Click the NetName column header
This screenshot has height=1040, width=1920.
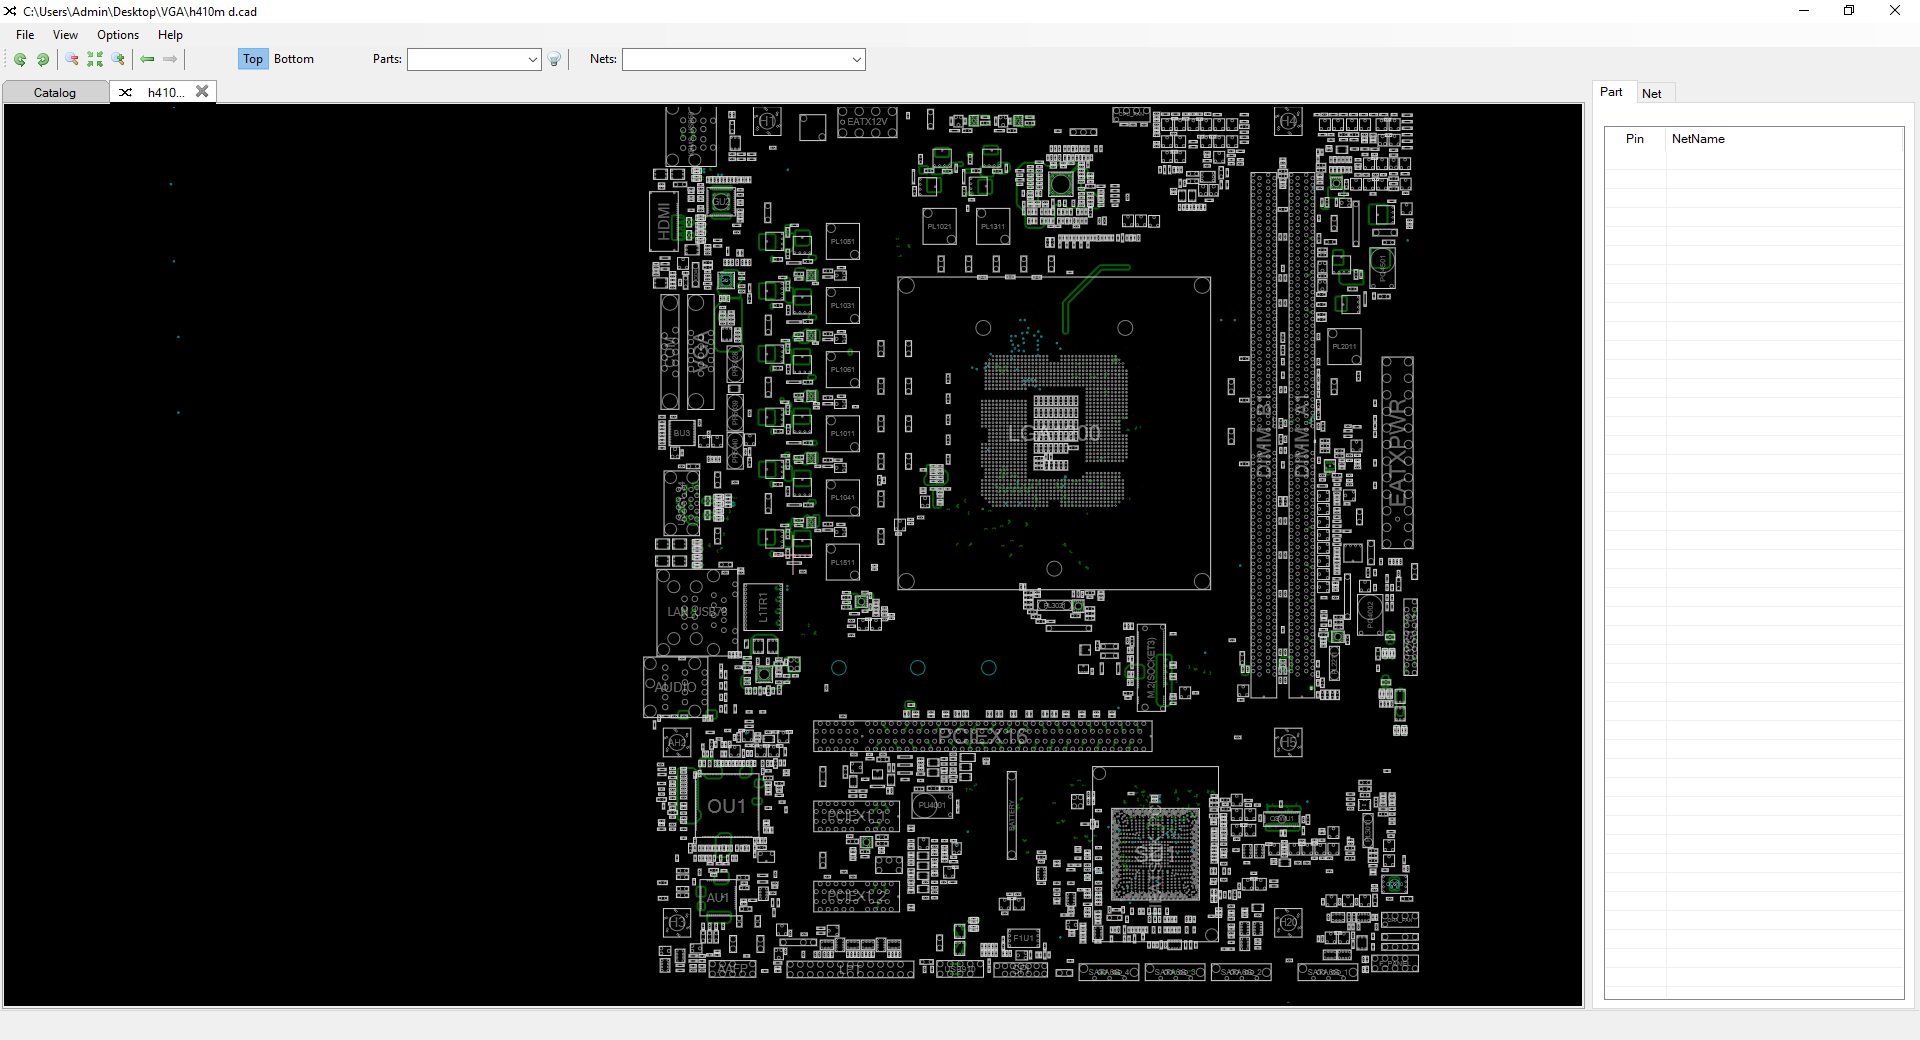coord(1698,139)
